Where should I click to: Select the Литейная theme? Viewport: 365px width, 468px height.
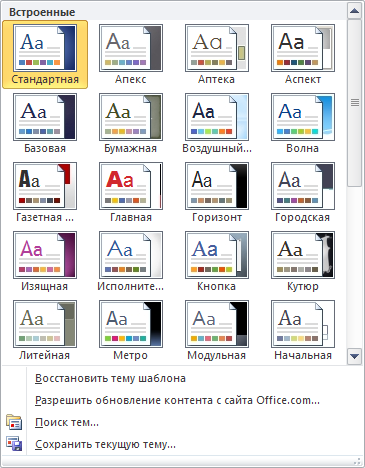click(x=45, y=331)
